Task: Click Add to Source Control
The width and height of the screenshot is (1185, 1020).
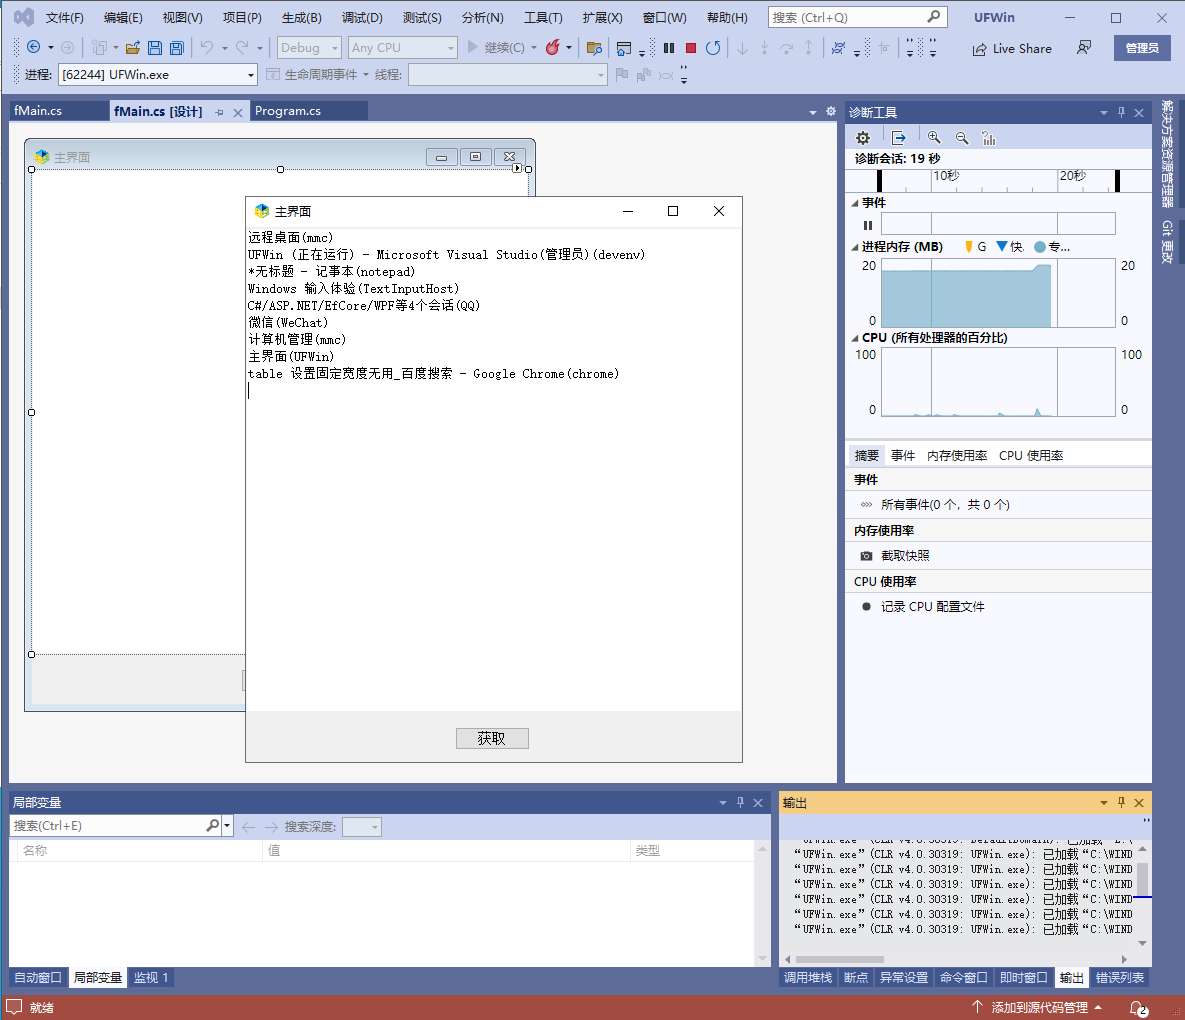Action: click(x=1037, y=1008)
